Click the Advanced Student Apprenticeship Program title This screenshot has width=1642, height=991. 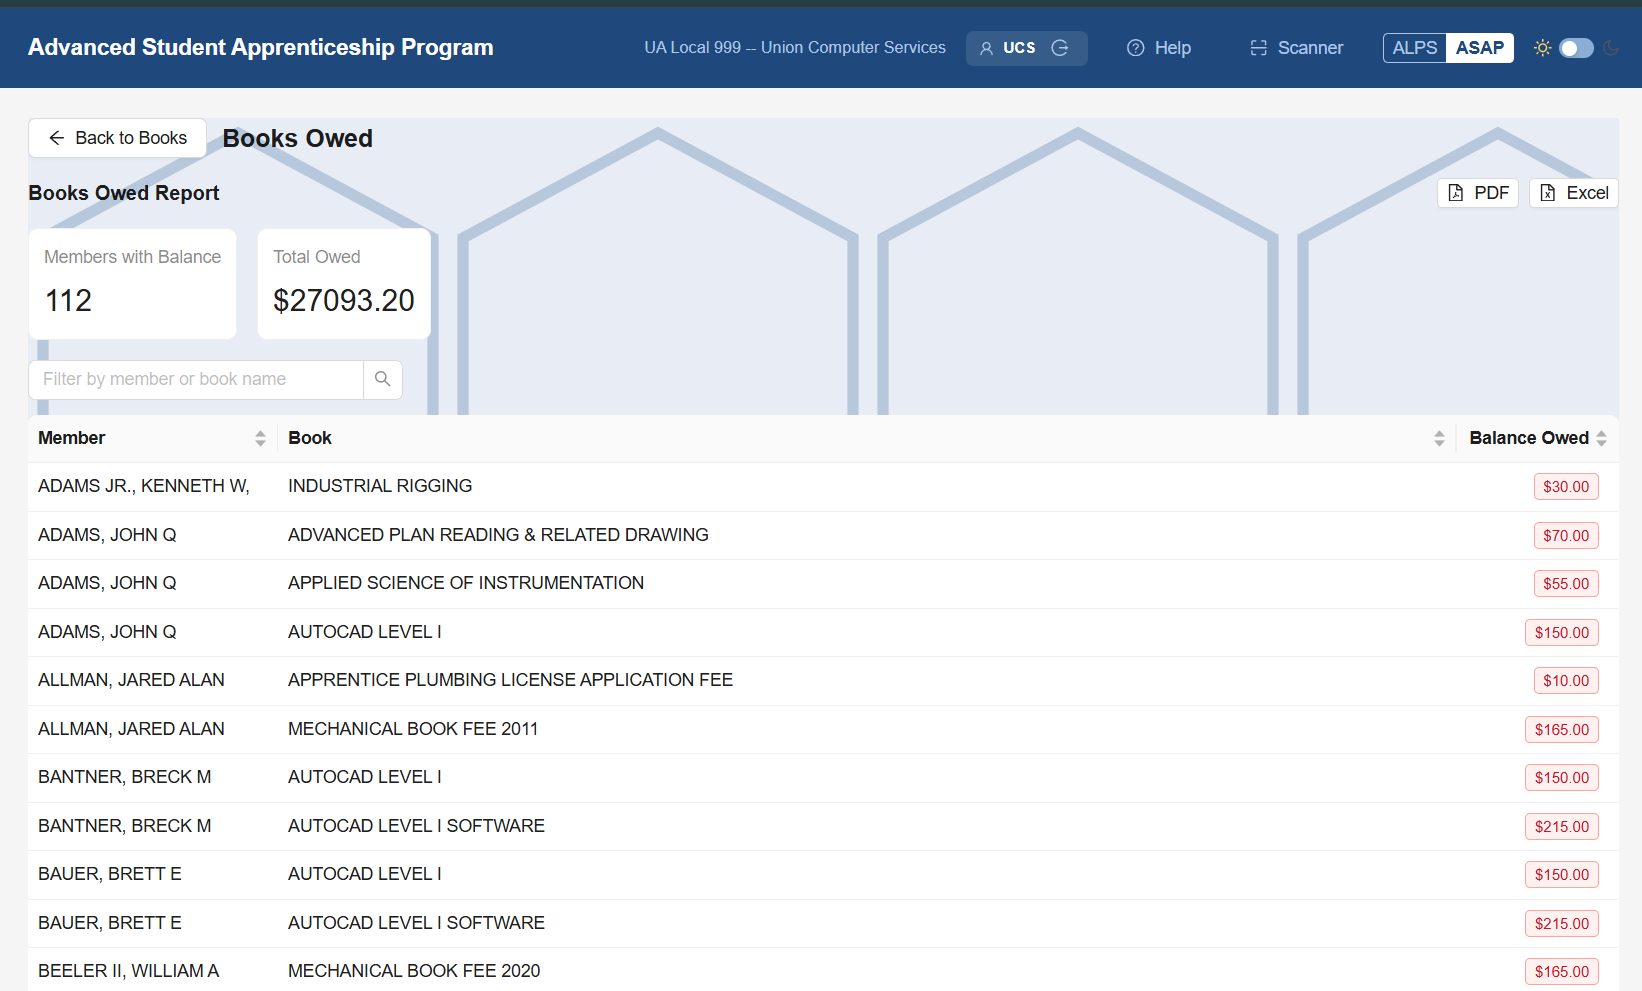click(x=261, y=47)
